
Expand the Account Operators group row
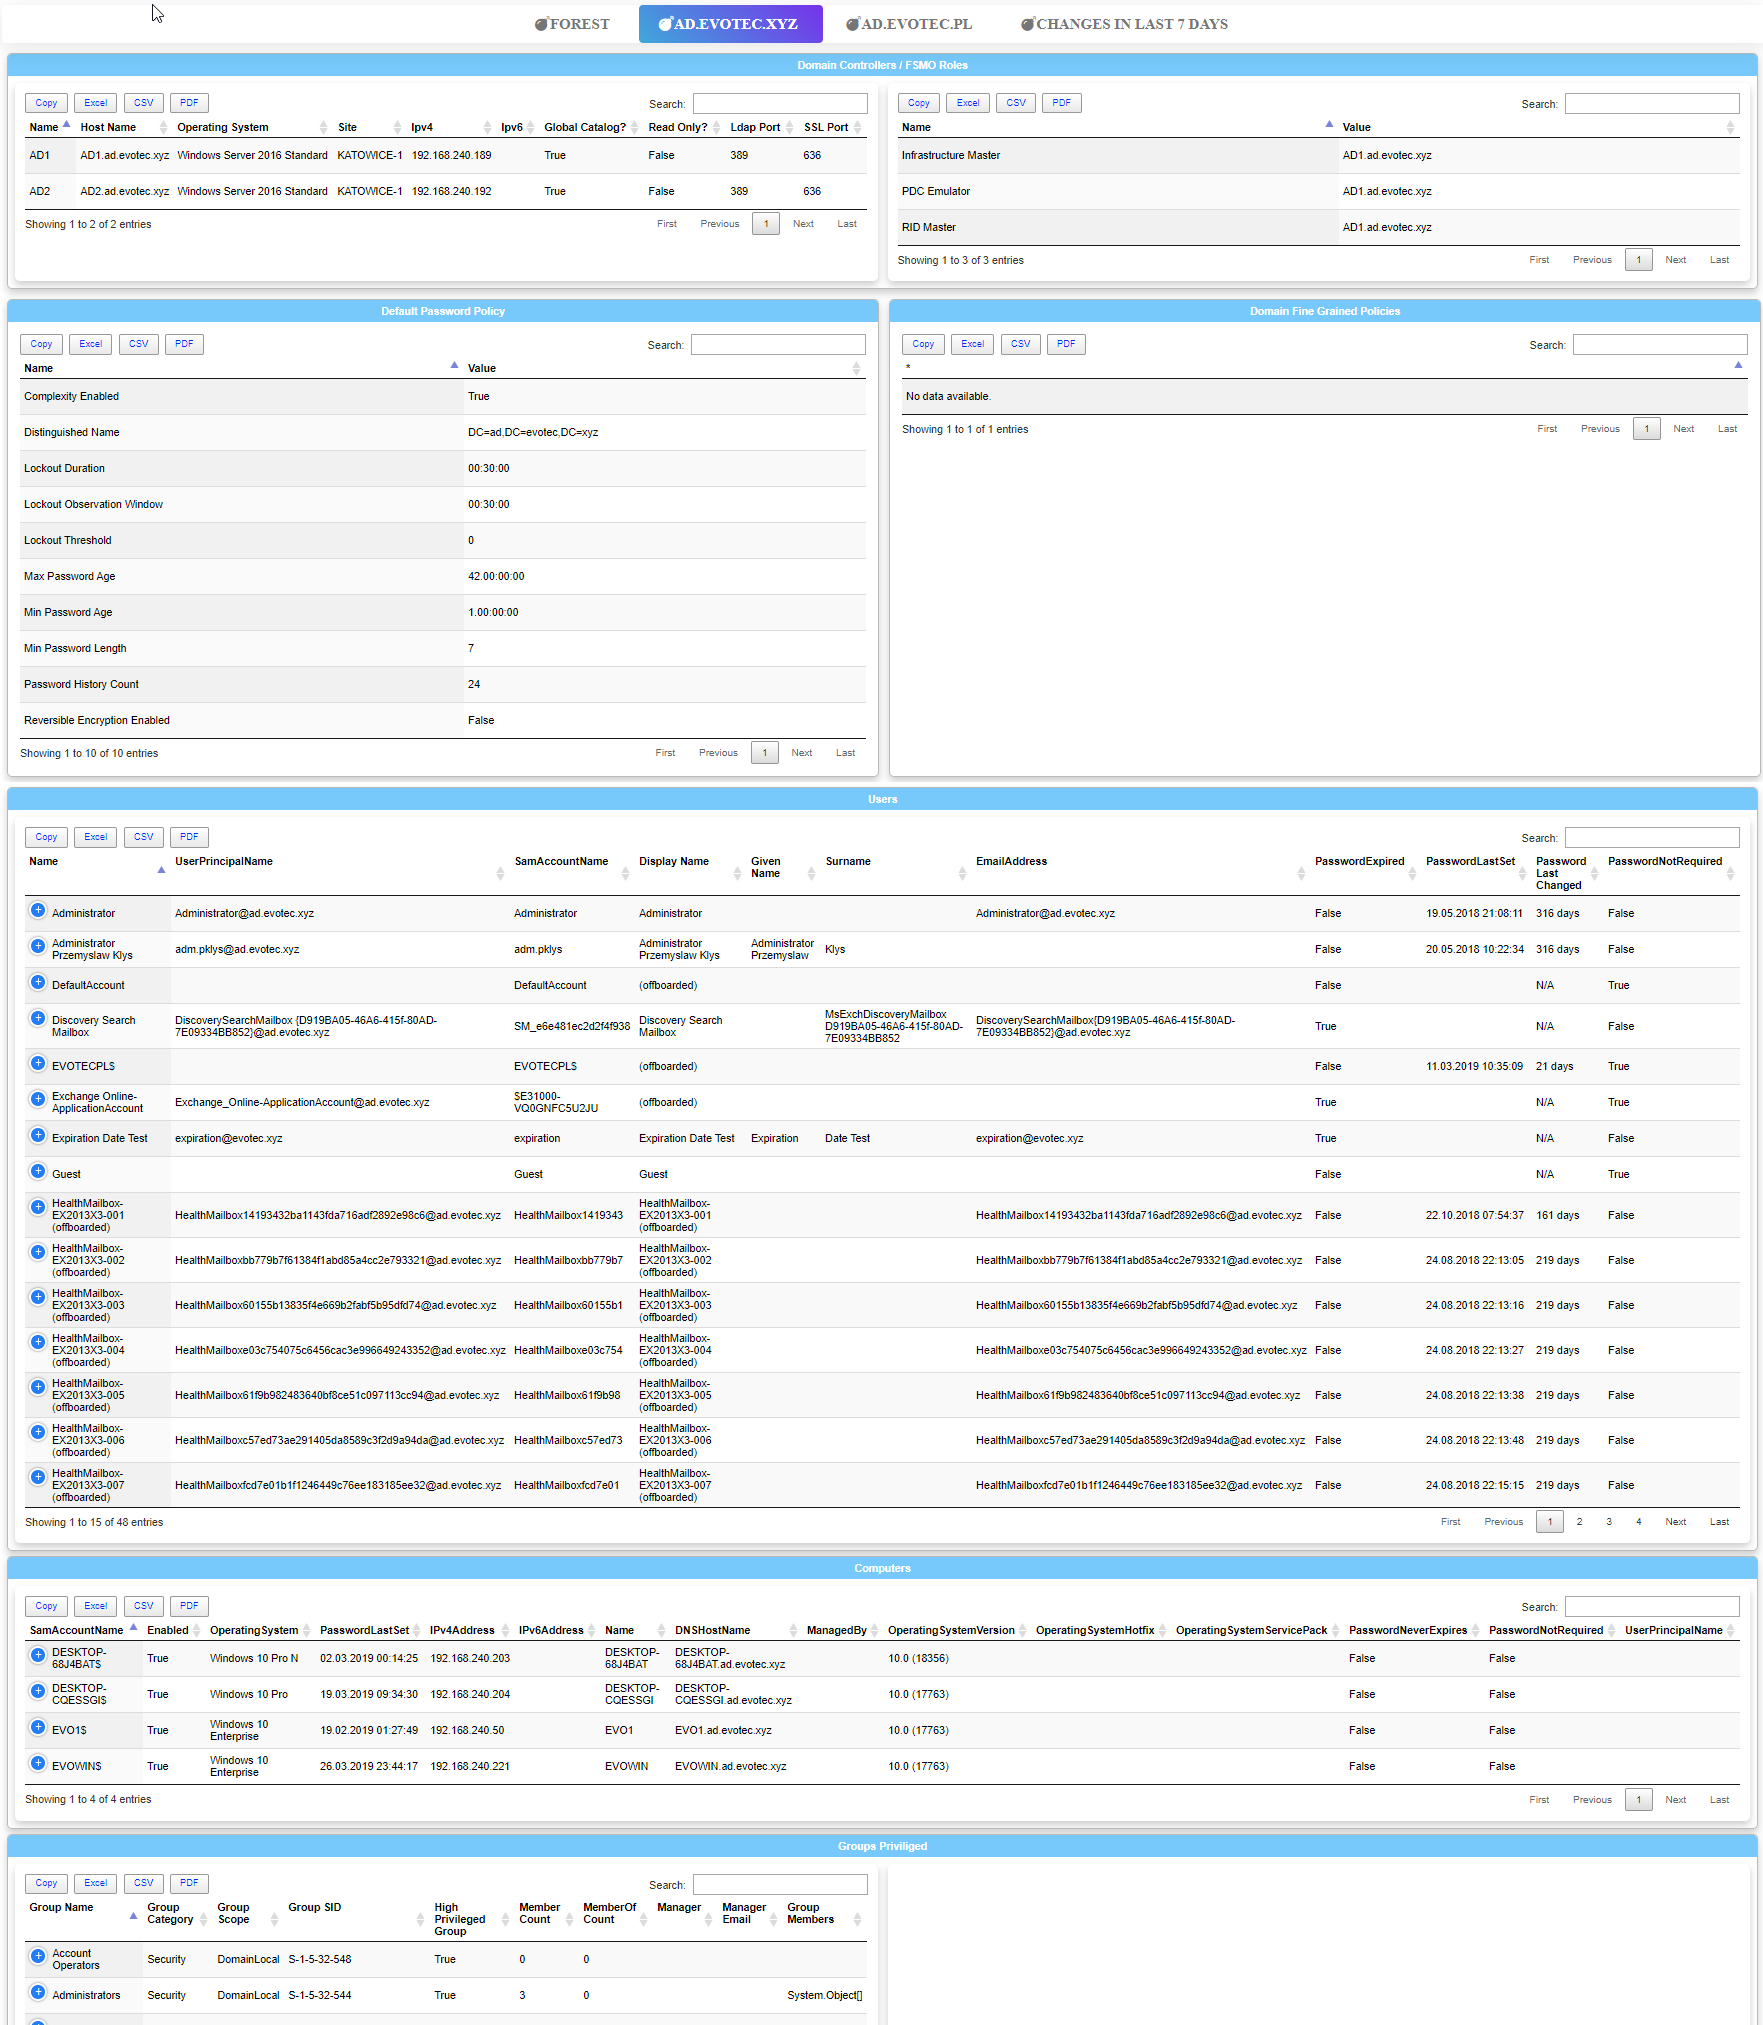point(38,1956)
